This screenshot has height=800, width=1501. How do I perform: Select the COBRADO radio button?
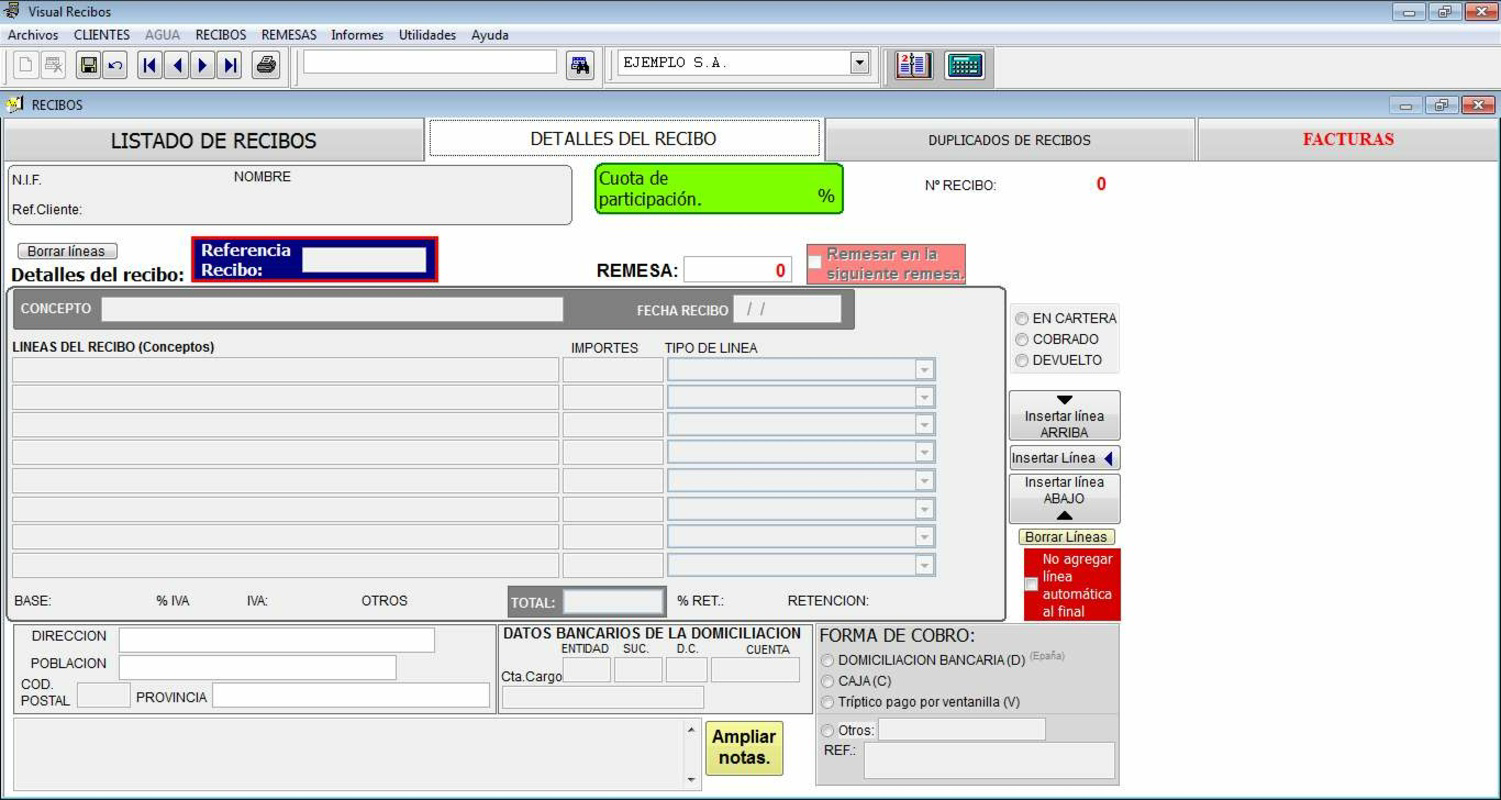click(x=1022, y=339)
